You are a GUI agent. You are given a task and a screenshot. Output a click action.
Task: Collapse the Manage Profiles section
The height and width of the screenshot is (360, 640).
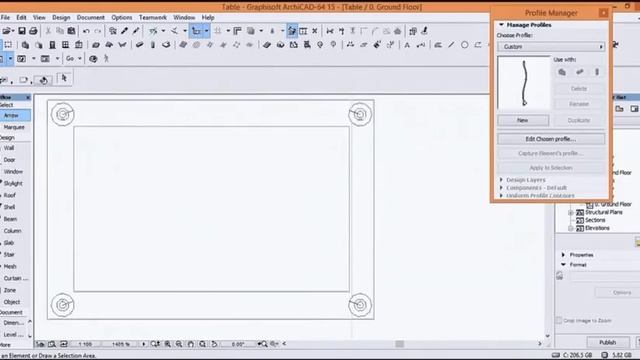502,25
